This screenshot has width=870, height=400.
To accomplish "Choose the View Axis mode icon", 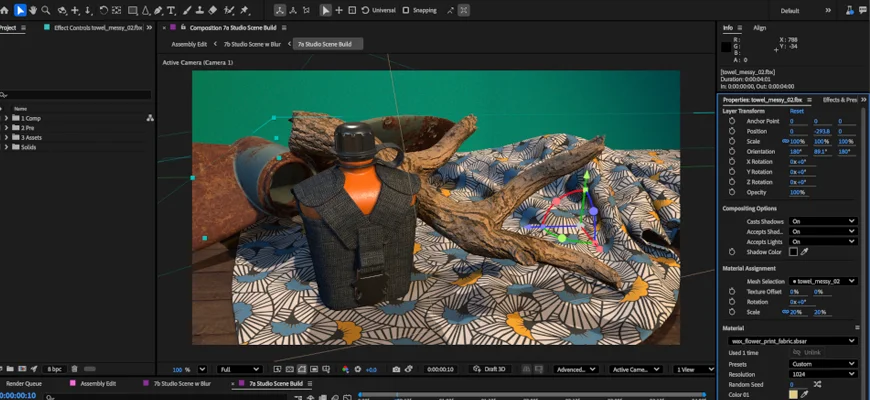I will (x=306, y=10).
